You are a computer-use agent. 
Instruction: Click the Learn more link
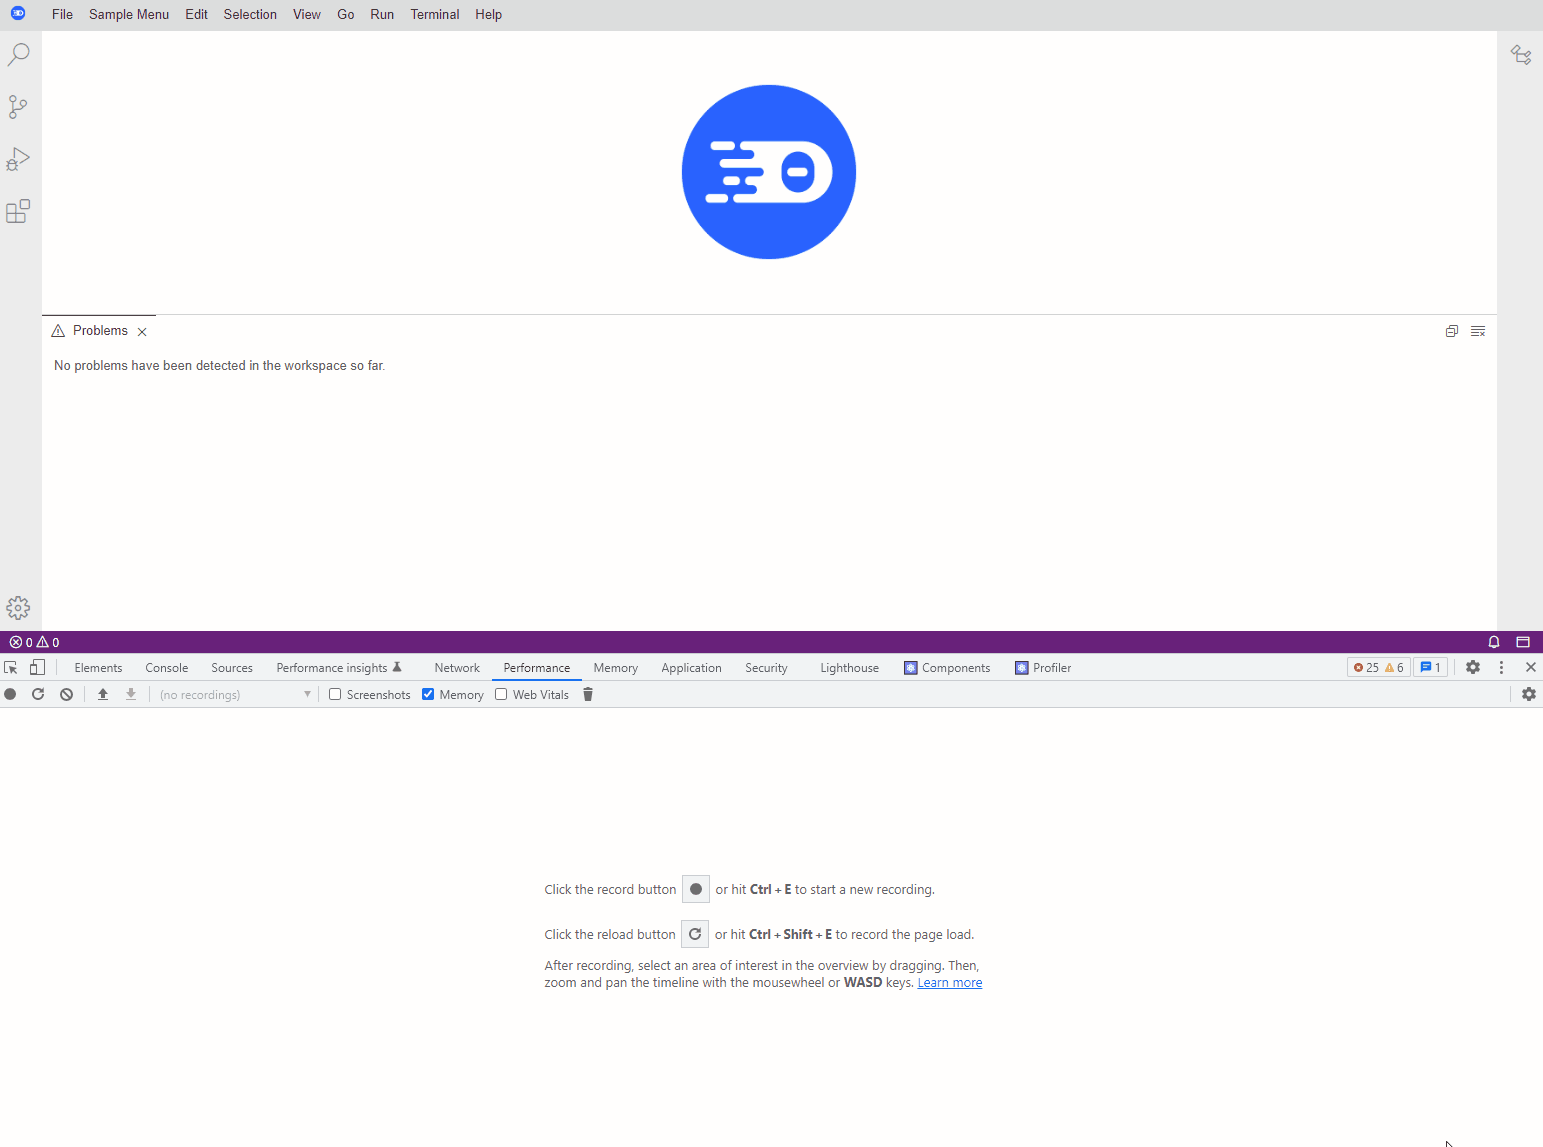click(x=949, y=982)
